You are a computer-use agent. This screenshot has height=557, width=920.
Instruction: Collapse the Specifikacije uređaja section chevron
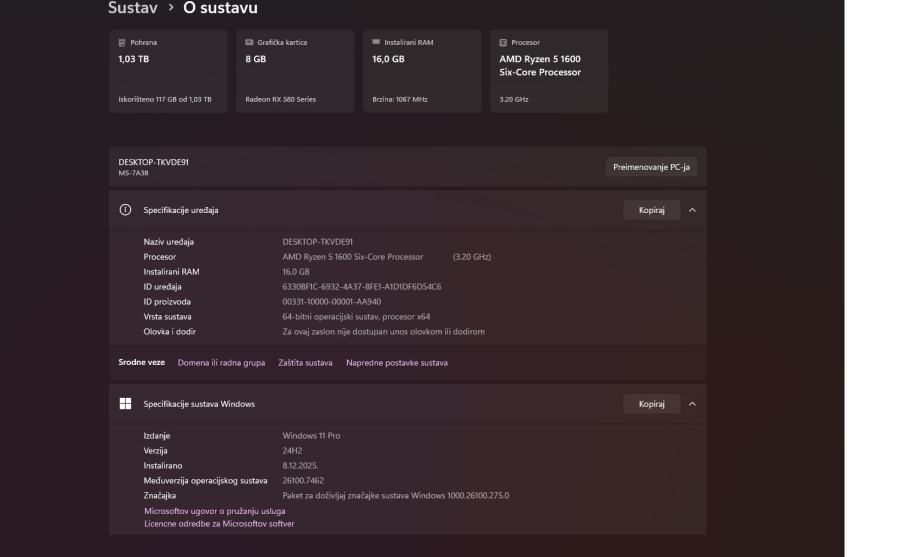[692, 210]
